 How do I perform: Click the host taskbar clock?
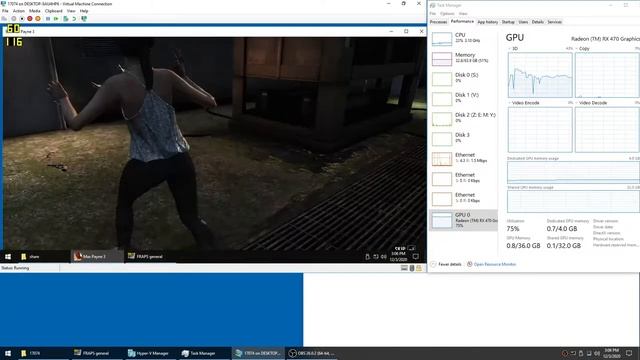[611, 353]
